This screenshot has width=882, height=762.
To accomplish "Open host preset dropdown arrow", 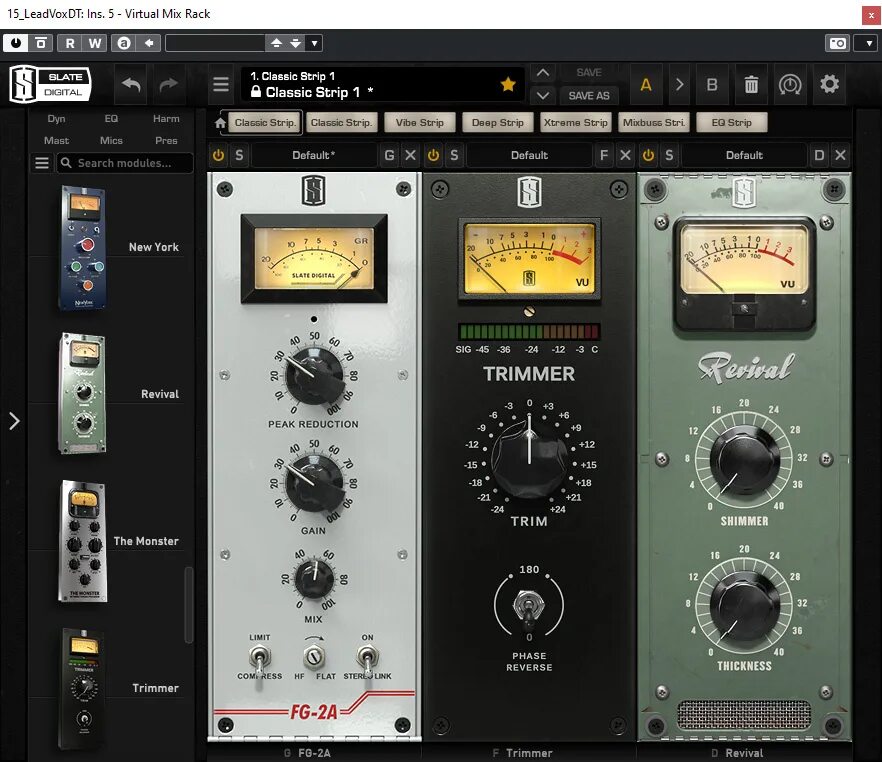I will pyautogui.click(x=314, y=43).
